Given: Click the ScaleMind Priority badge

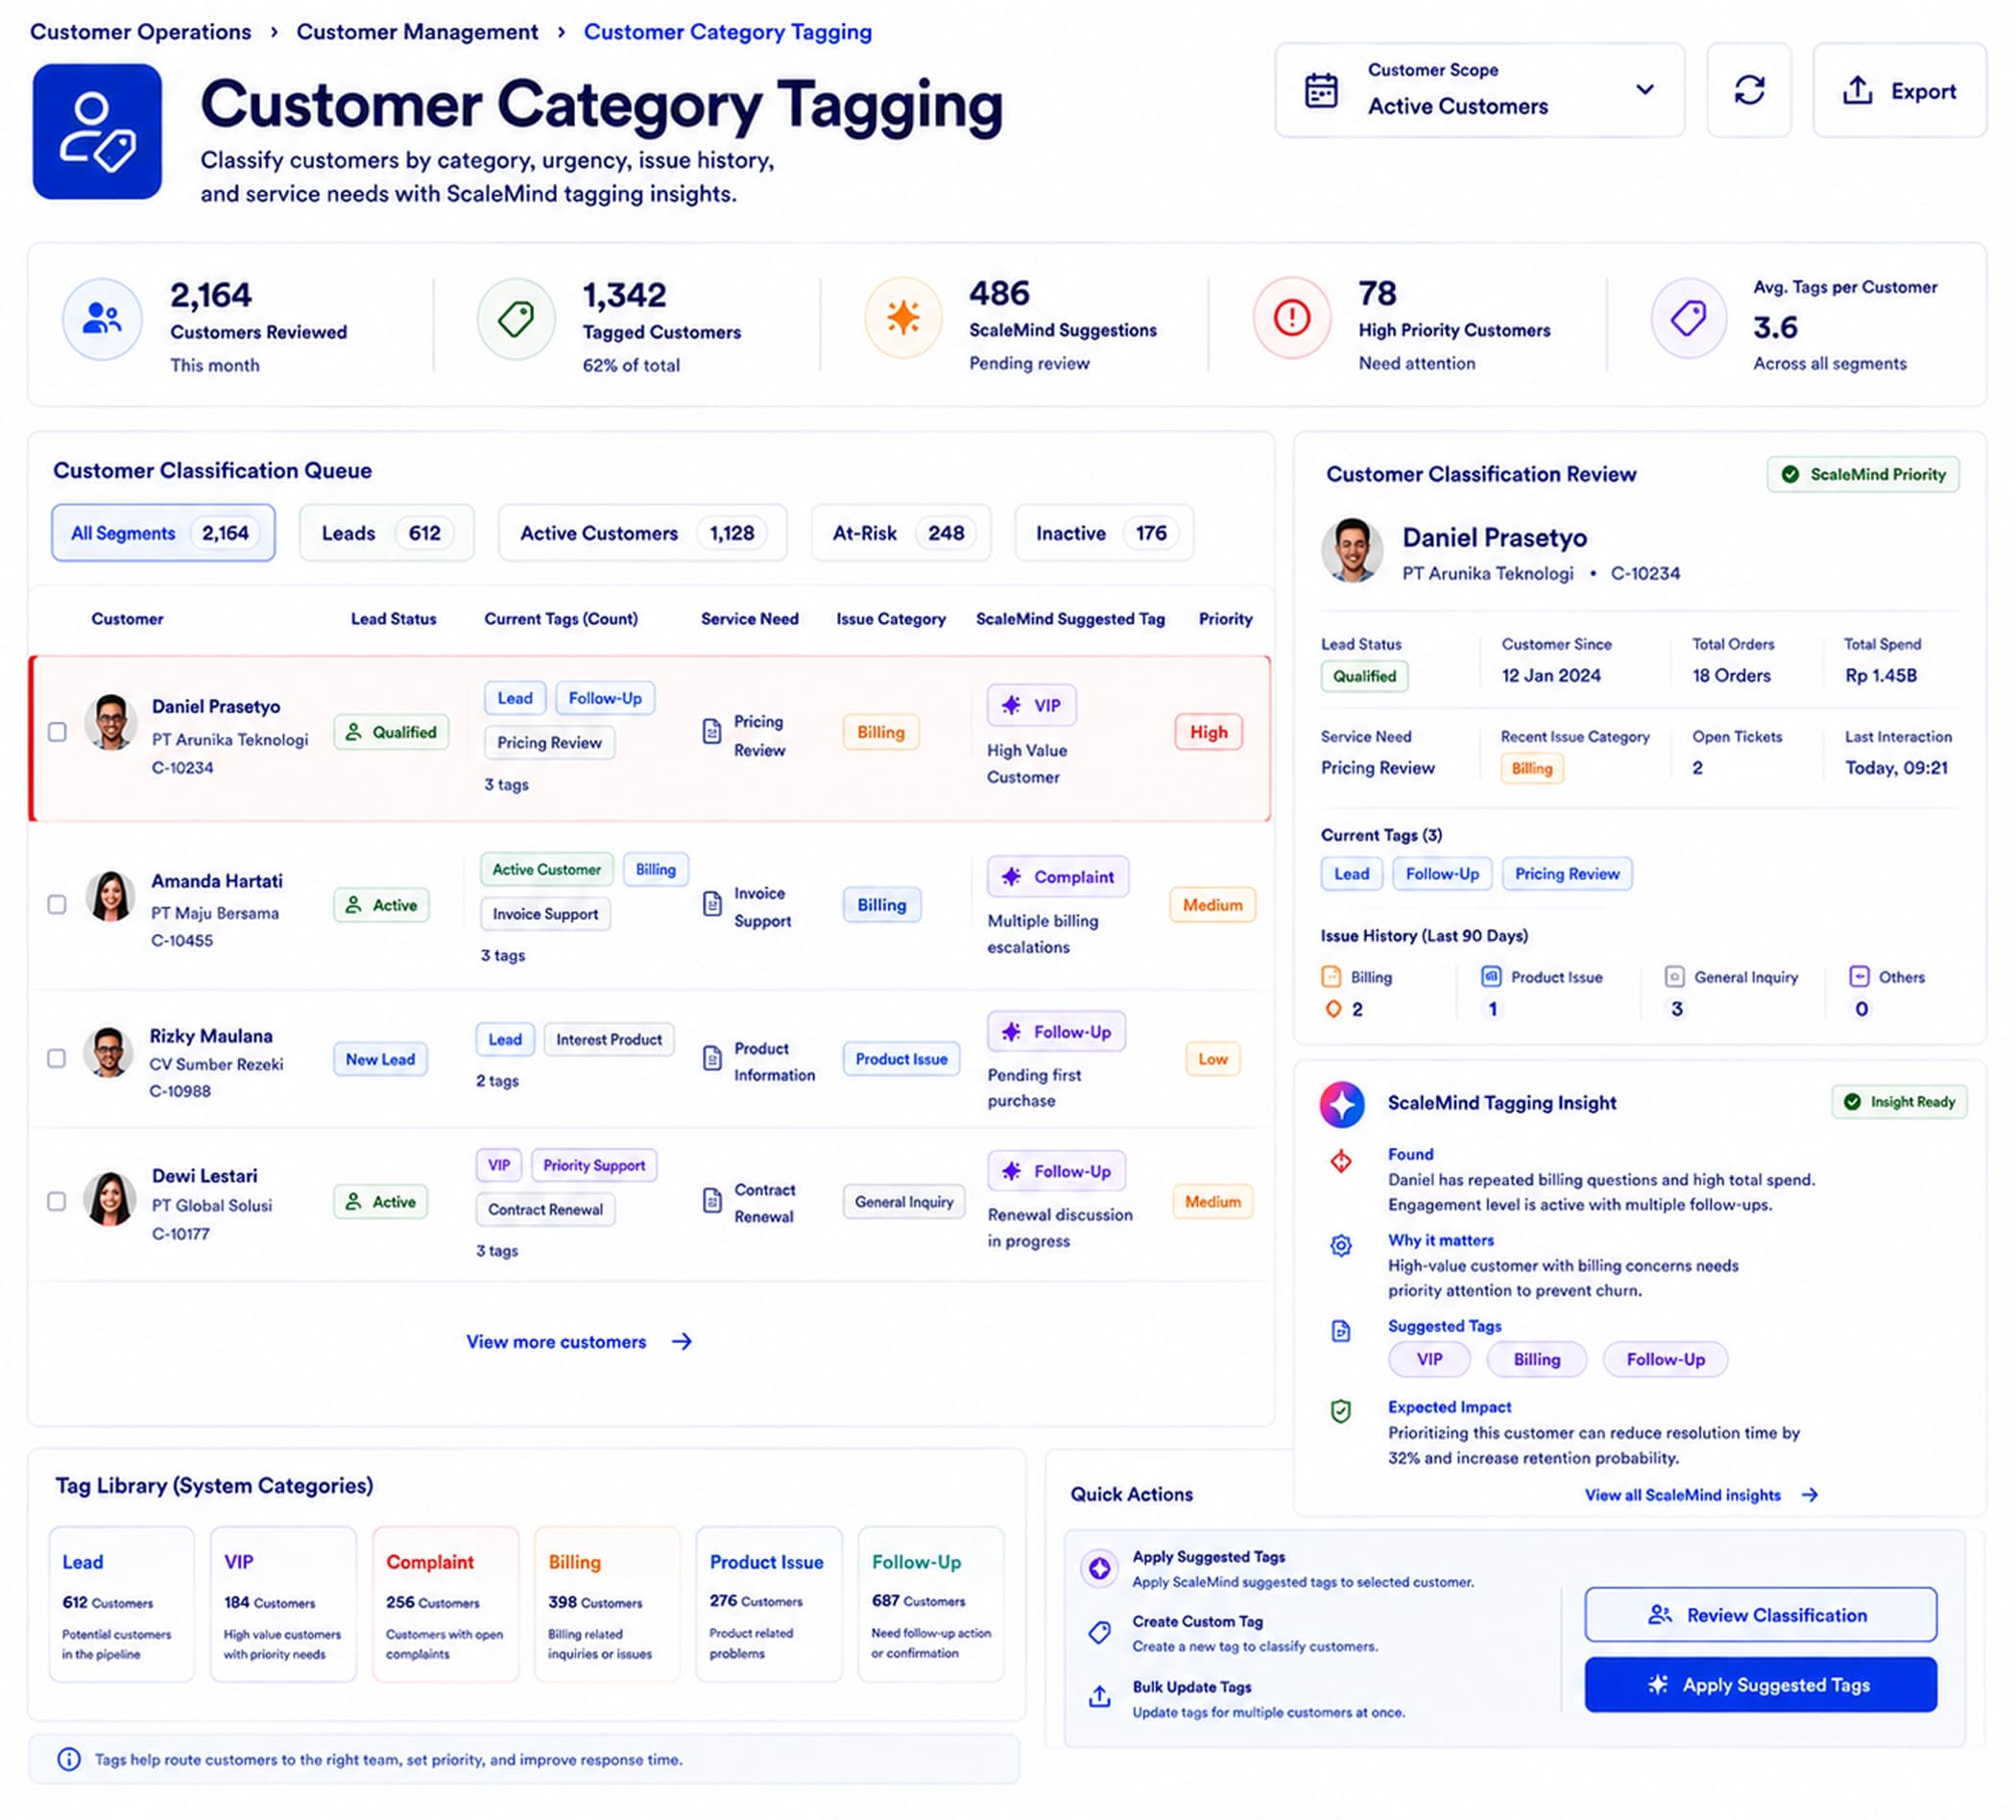Looking at the screenshot, I should [x=1862, y=474].
